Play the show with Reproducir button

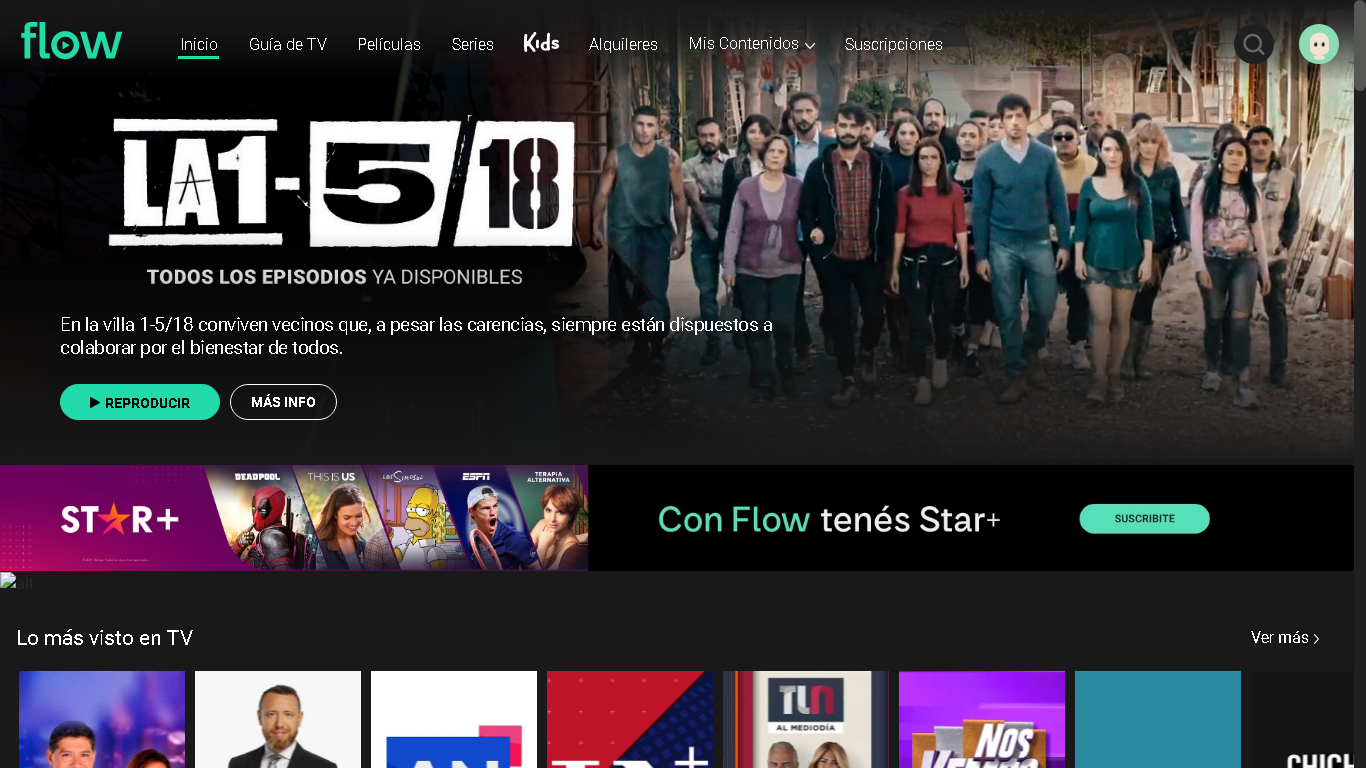(140, 402)
